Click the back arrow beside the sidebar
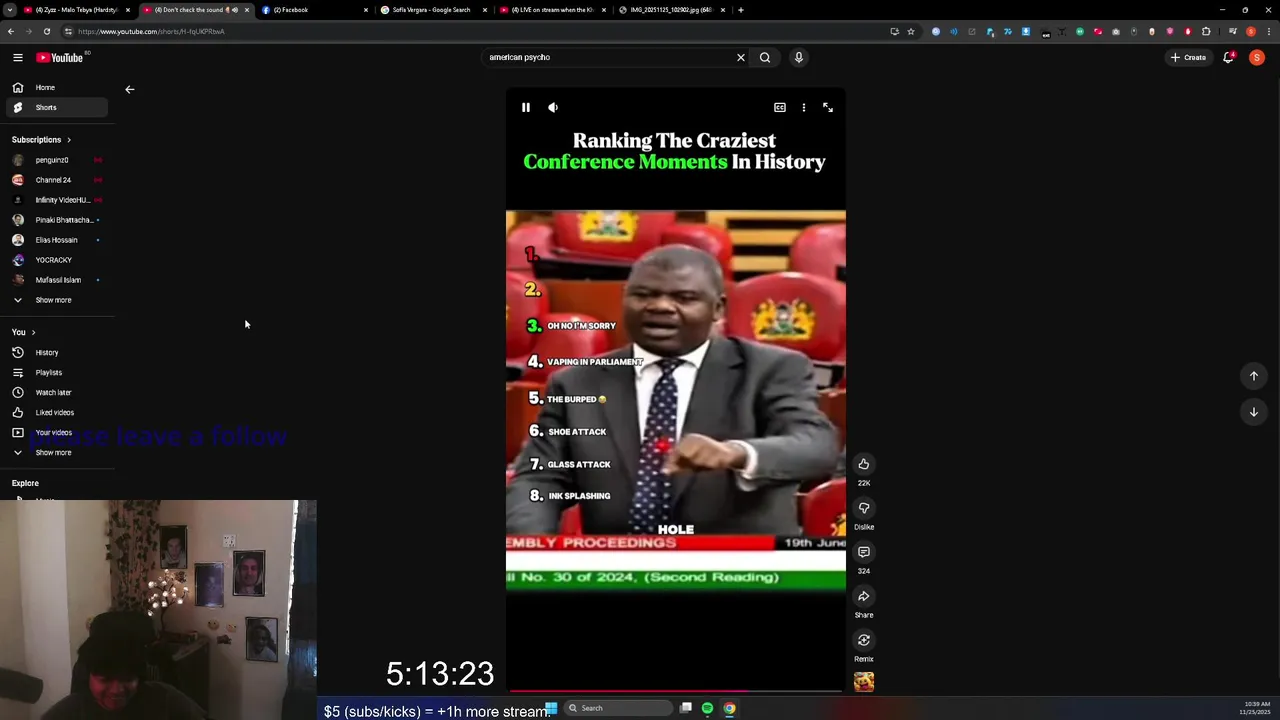 coord(129,89)
